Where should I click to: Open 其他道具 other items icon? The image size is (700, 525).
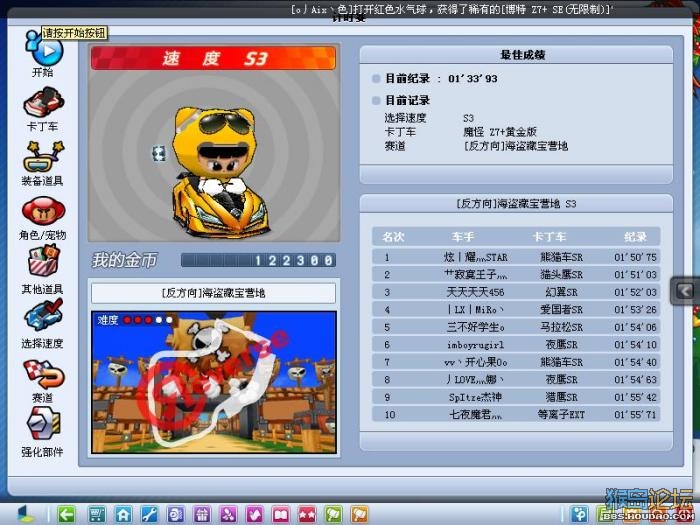tap(43, 262)
